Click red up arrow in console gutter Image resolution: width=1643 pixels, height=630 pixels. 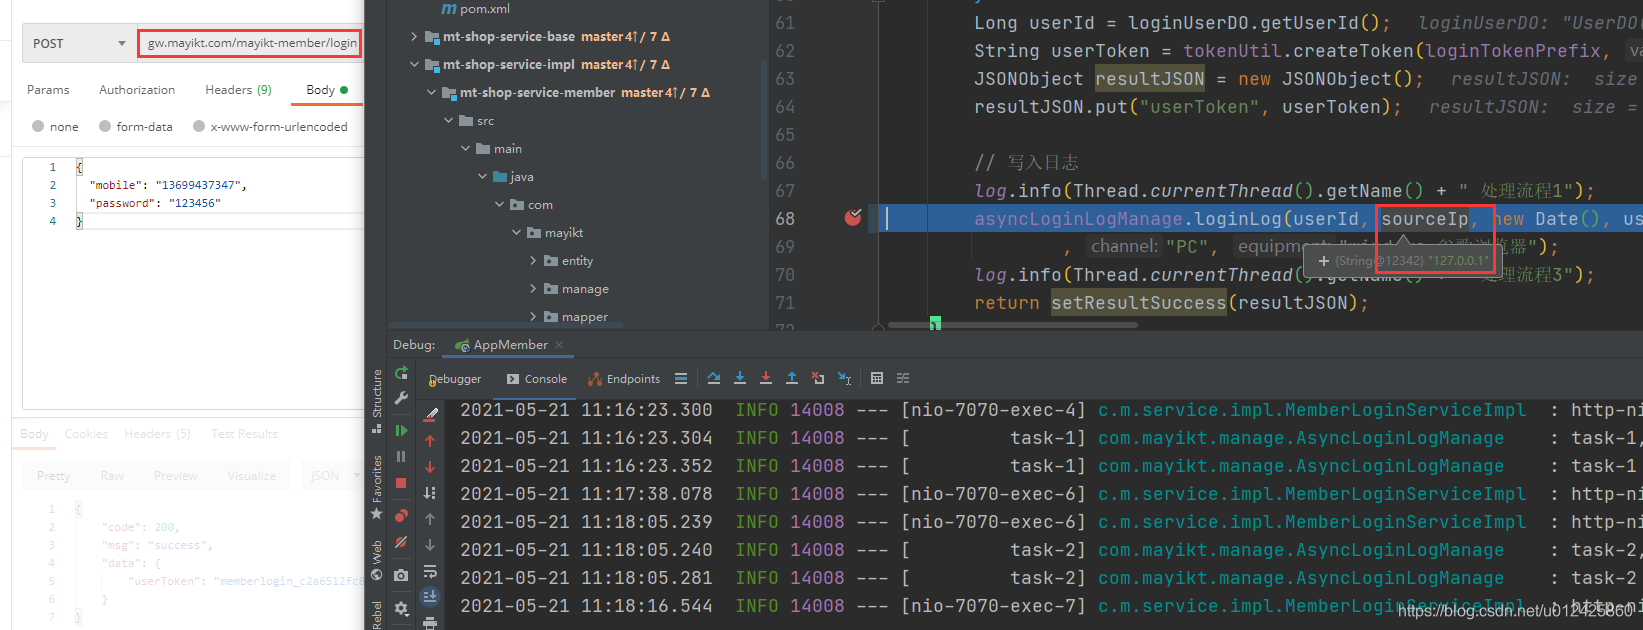pos(430,441)
